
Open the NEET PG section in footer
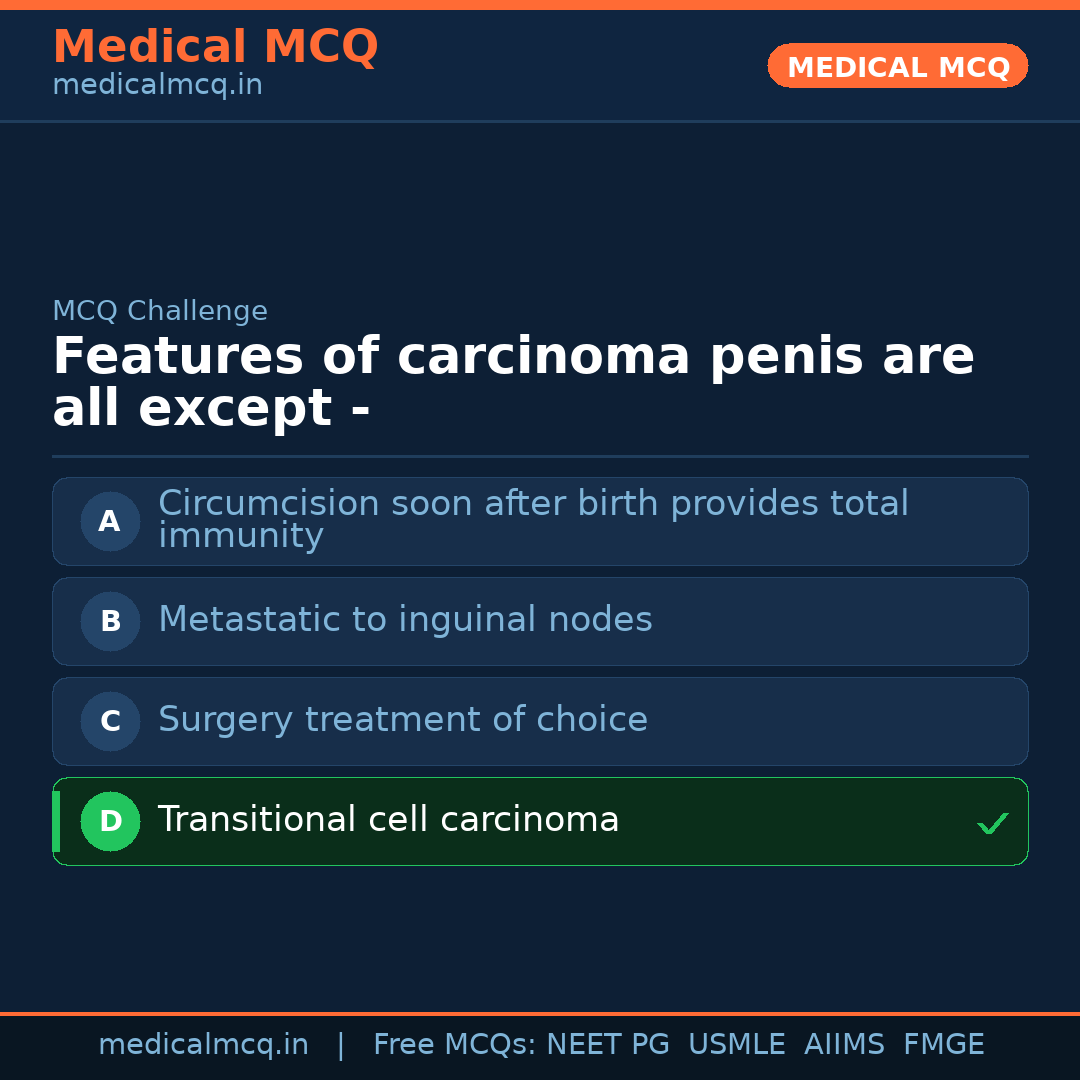[x=607, y=1044]
